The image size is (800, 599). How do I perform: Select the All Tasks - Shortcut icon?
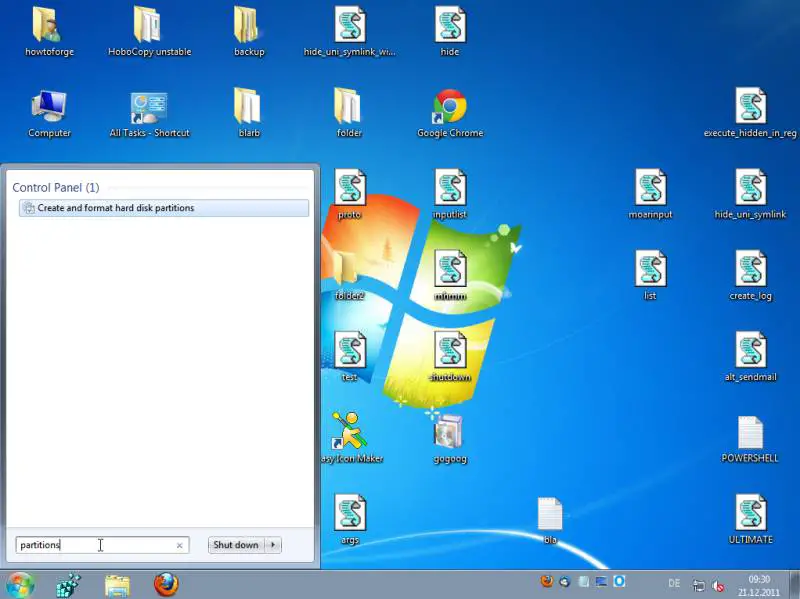pos(149,108)
